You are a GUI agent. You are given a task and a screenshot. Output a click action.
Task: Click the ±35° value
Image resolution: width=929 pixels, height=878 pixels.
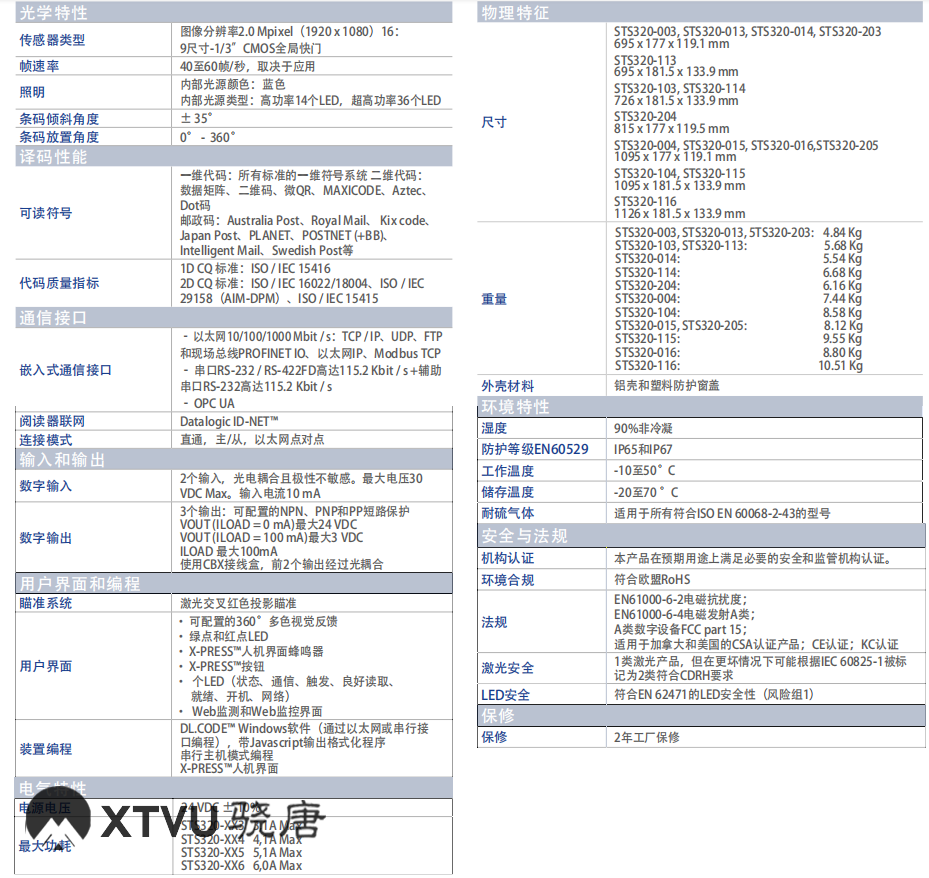click(x=196, y=118)
